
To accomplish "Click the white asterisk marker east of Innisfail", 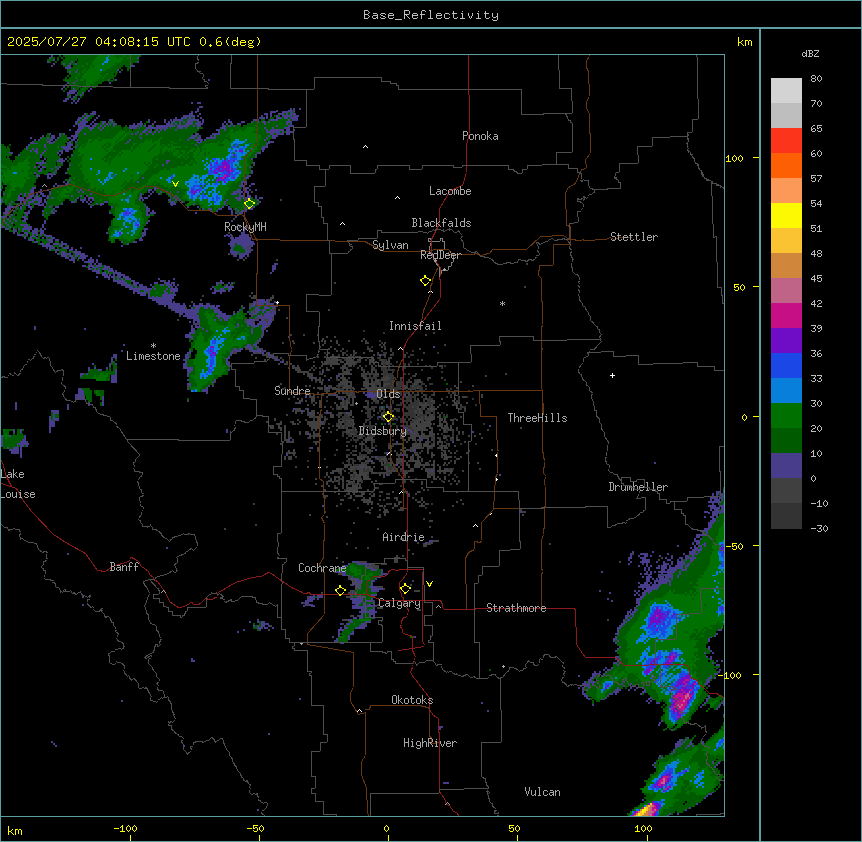I will [502, 303].
